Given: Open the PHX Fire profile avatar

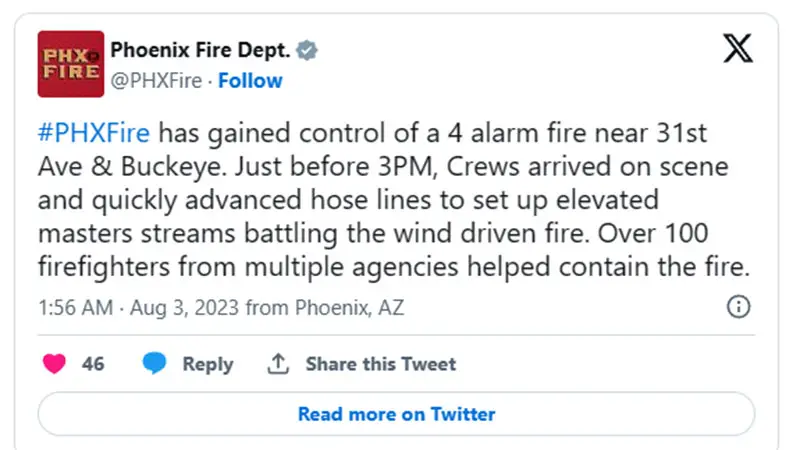Looking at the screenshot, I should (70, 65).
